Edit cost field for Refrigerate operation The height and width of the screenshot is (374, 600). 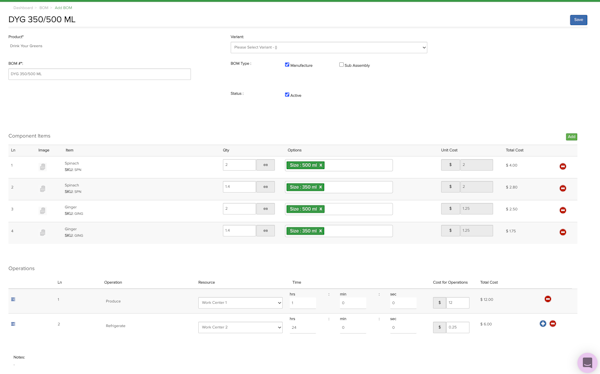[x=458, y=327]
